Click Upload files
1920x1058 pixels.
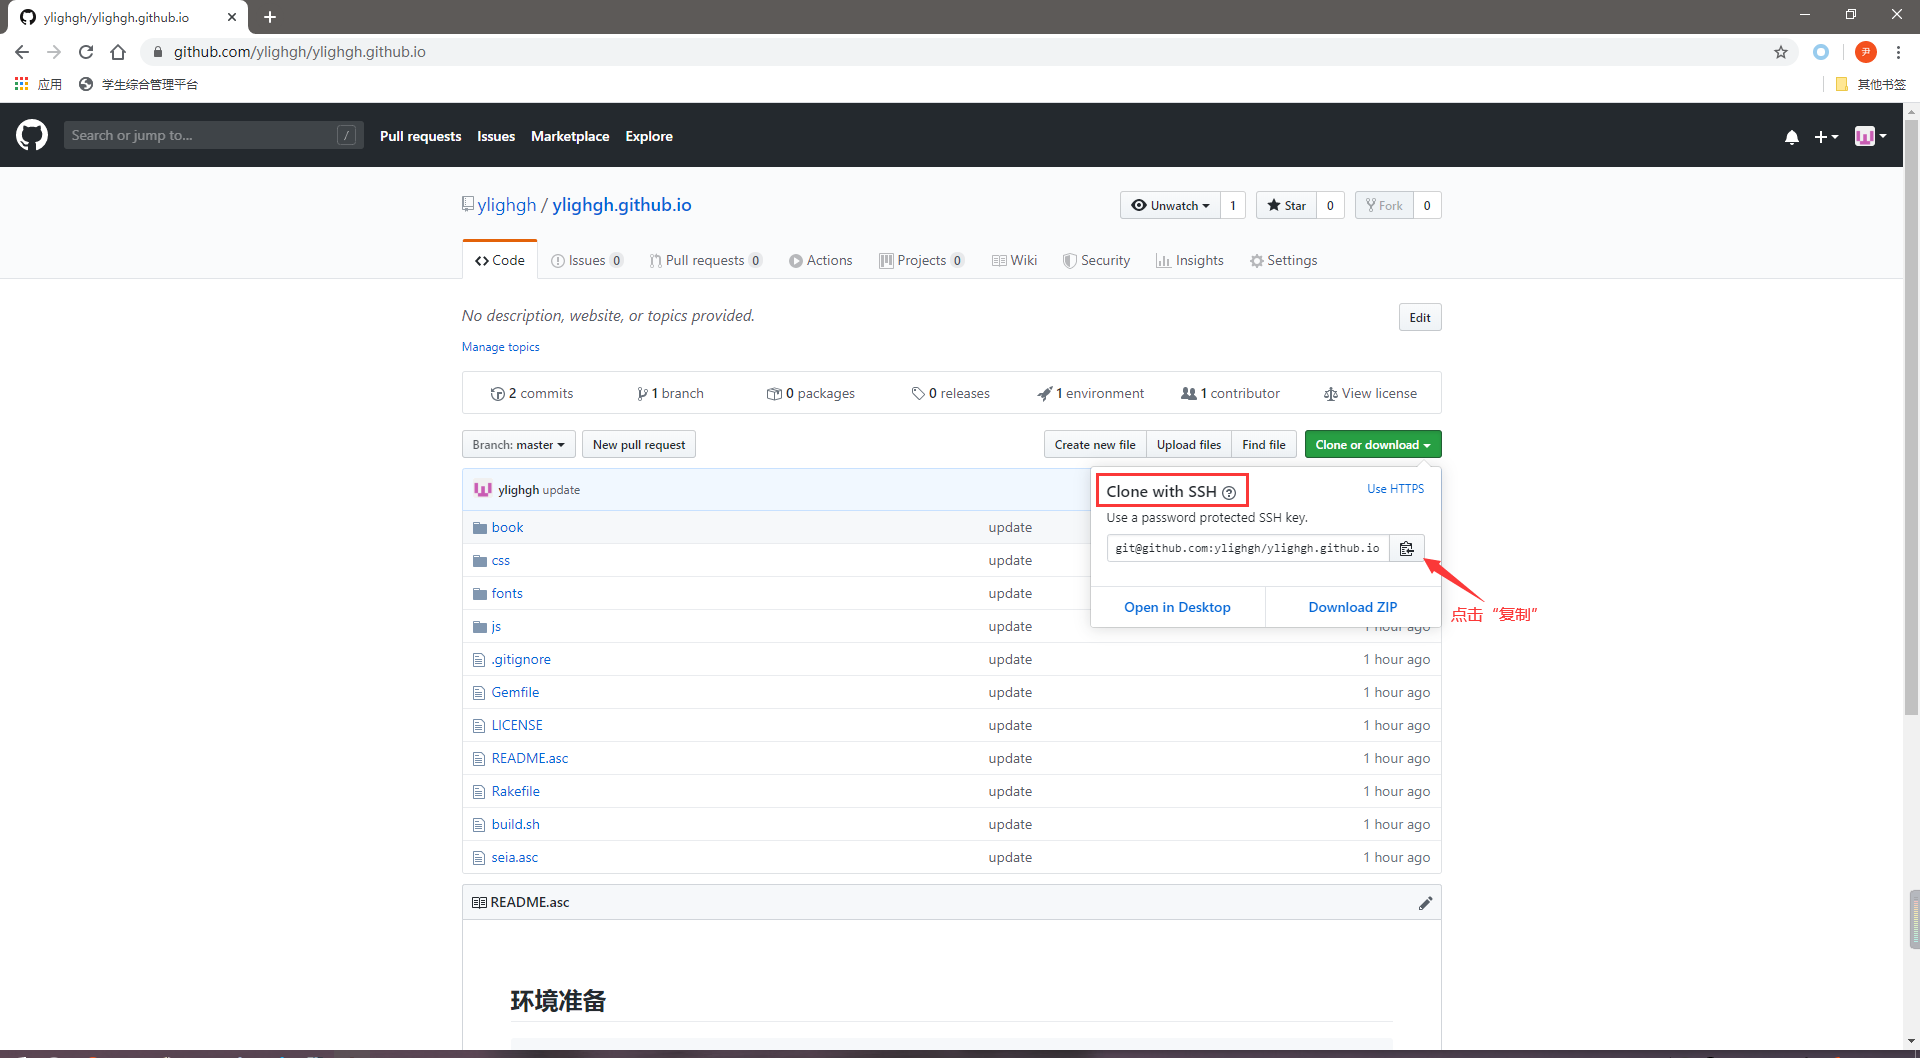point(1189,444)
